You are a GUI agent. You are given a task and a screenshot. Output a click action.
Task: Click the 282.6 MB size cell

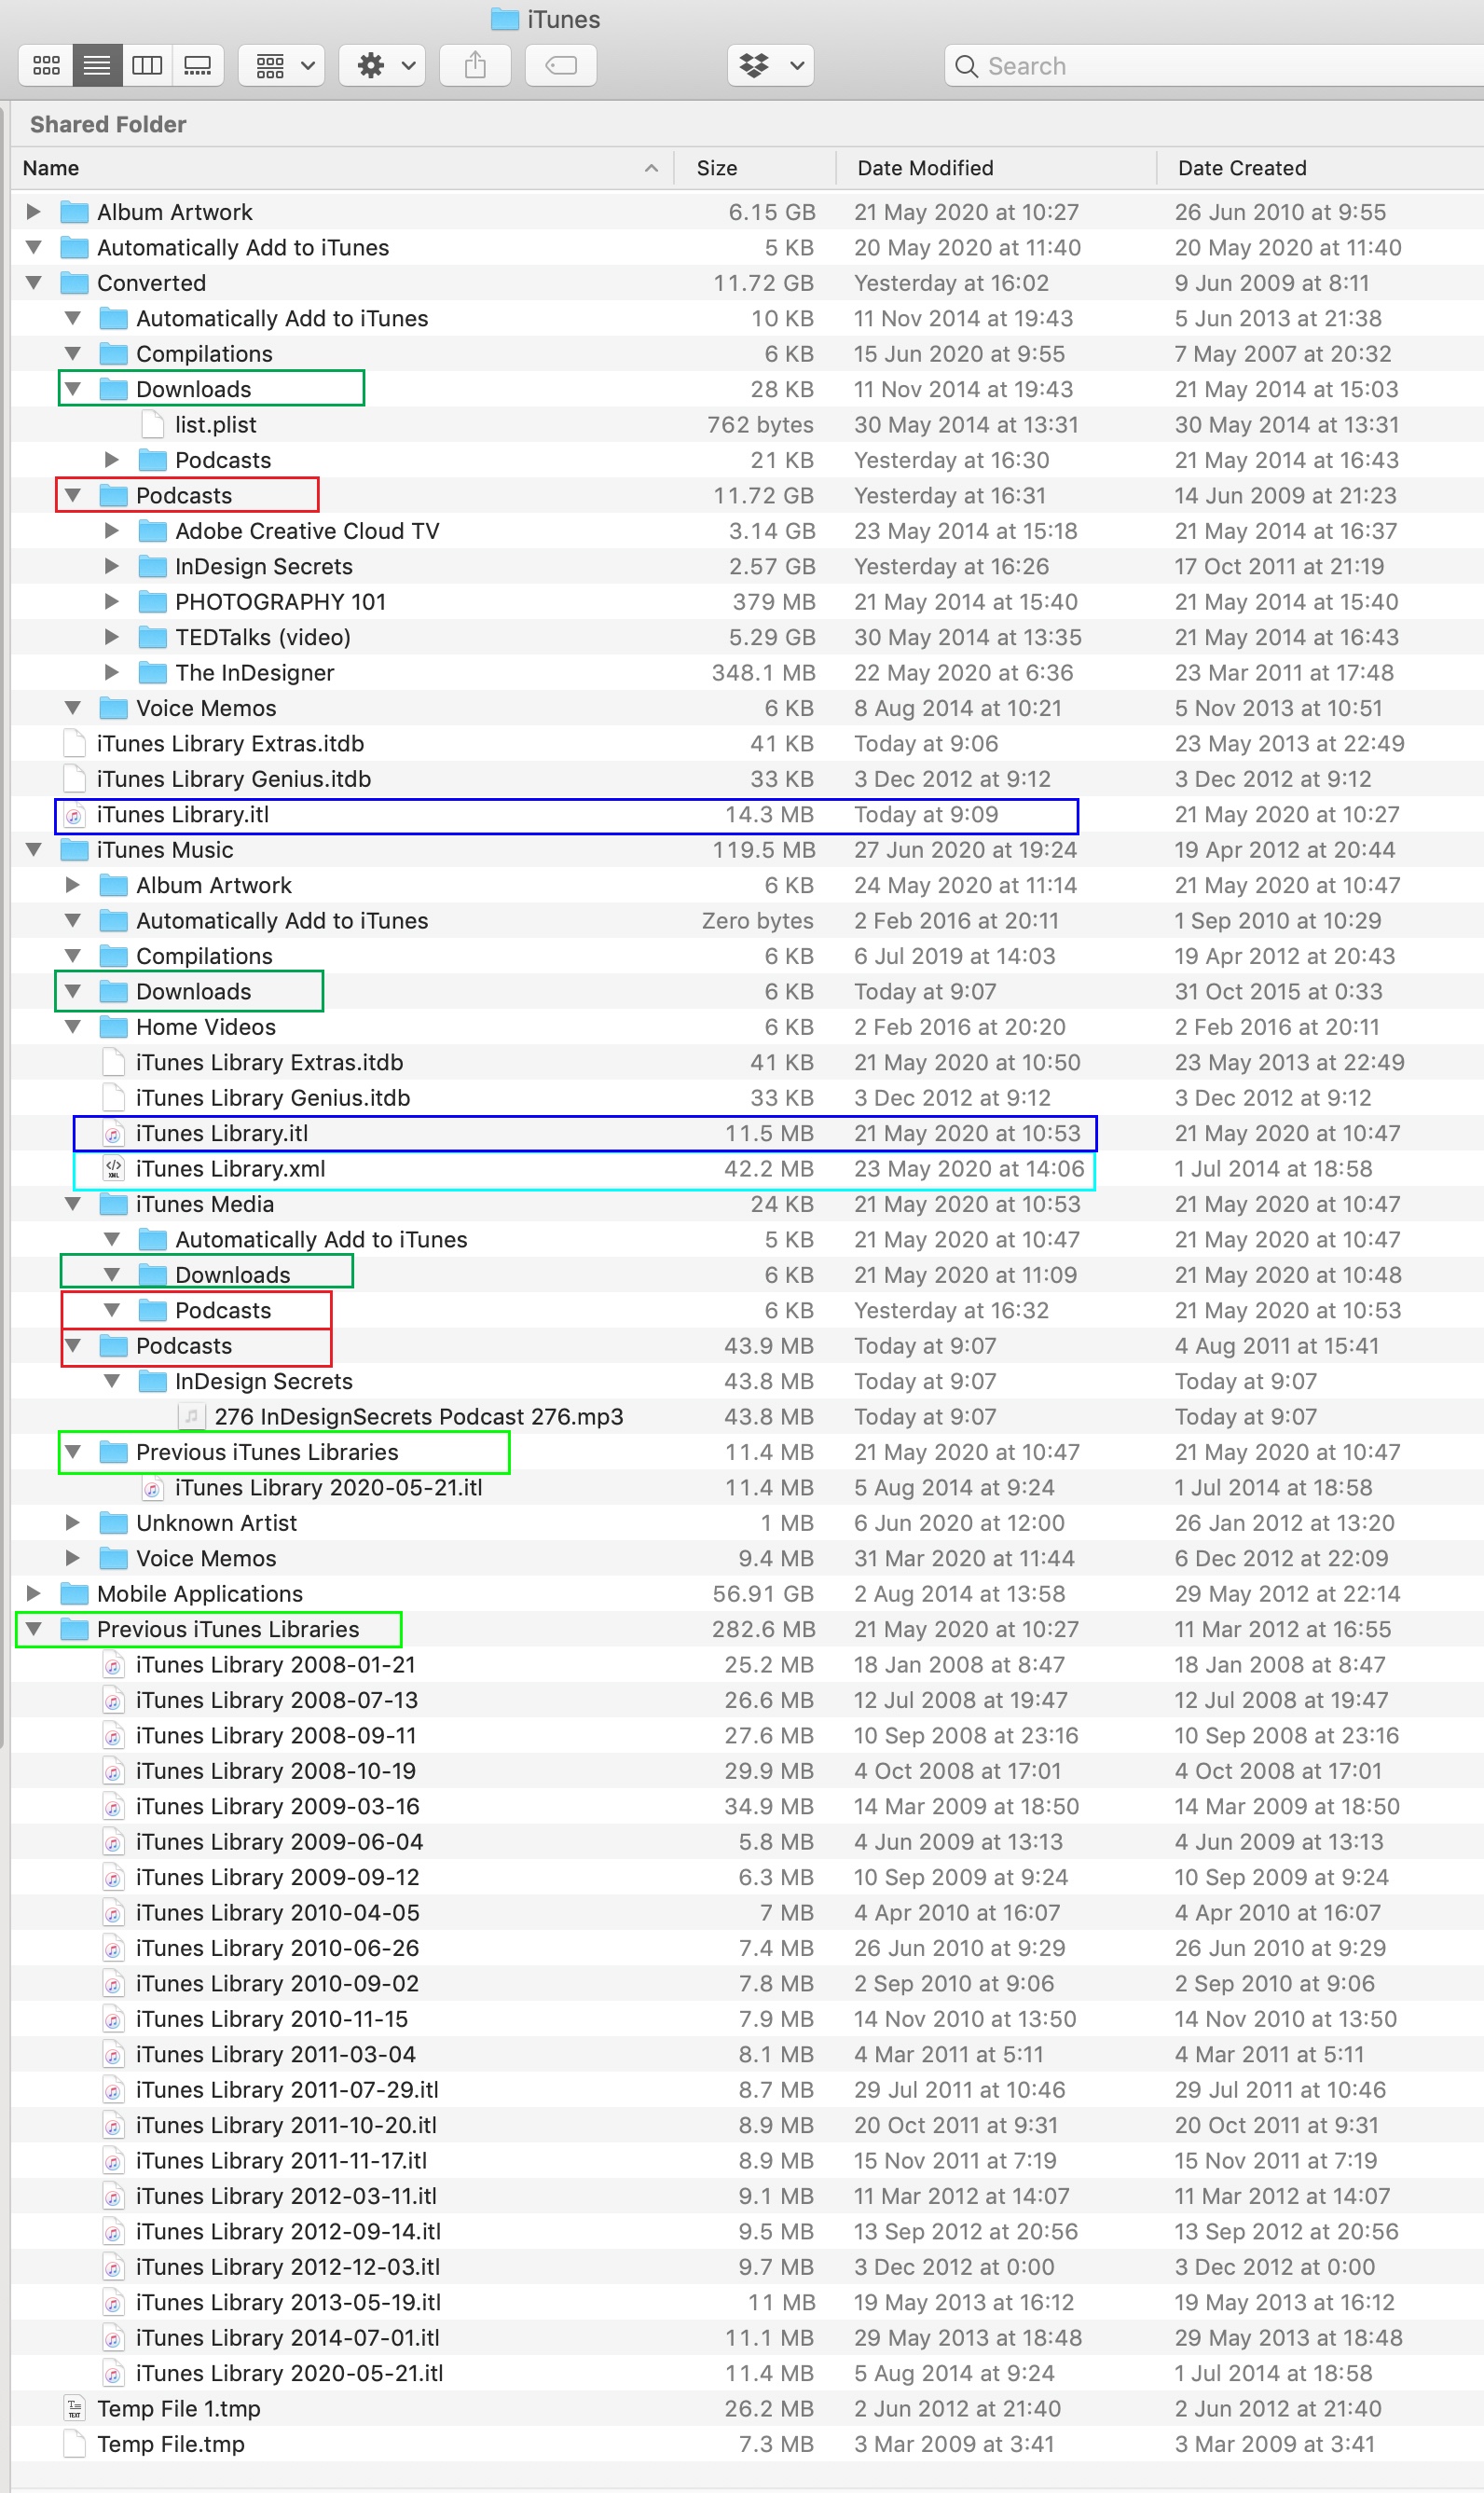764,1630
